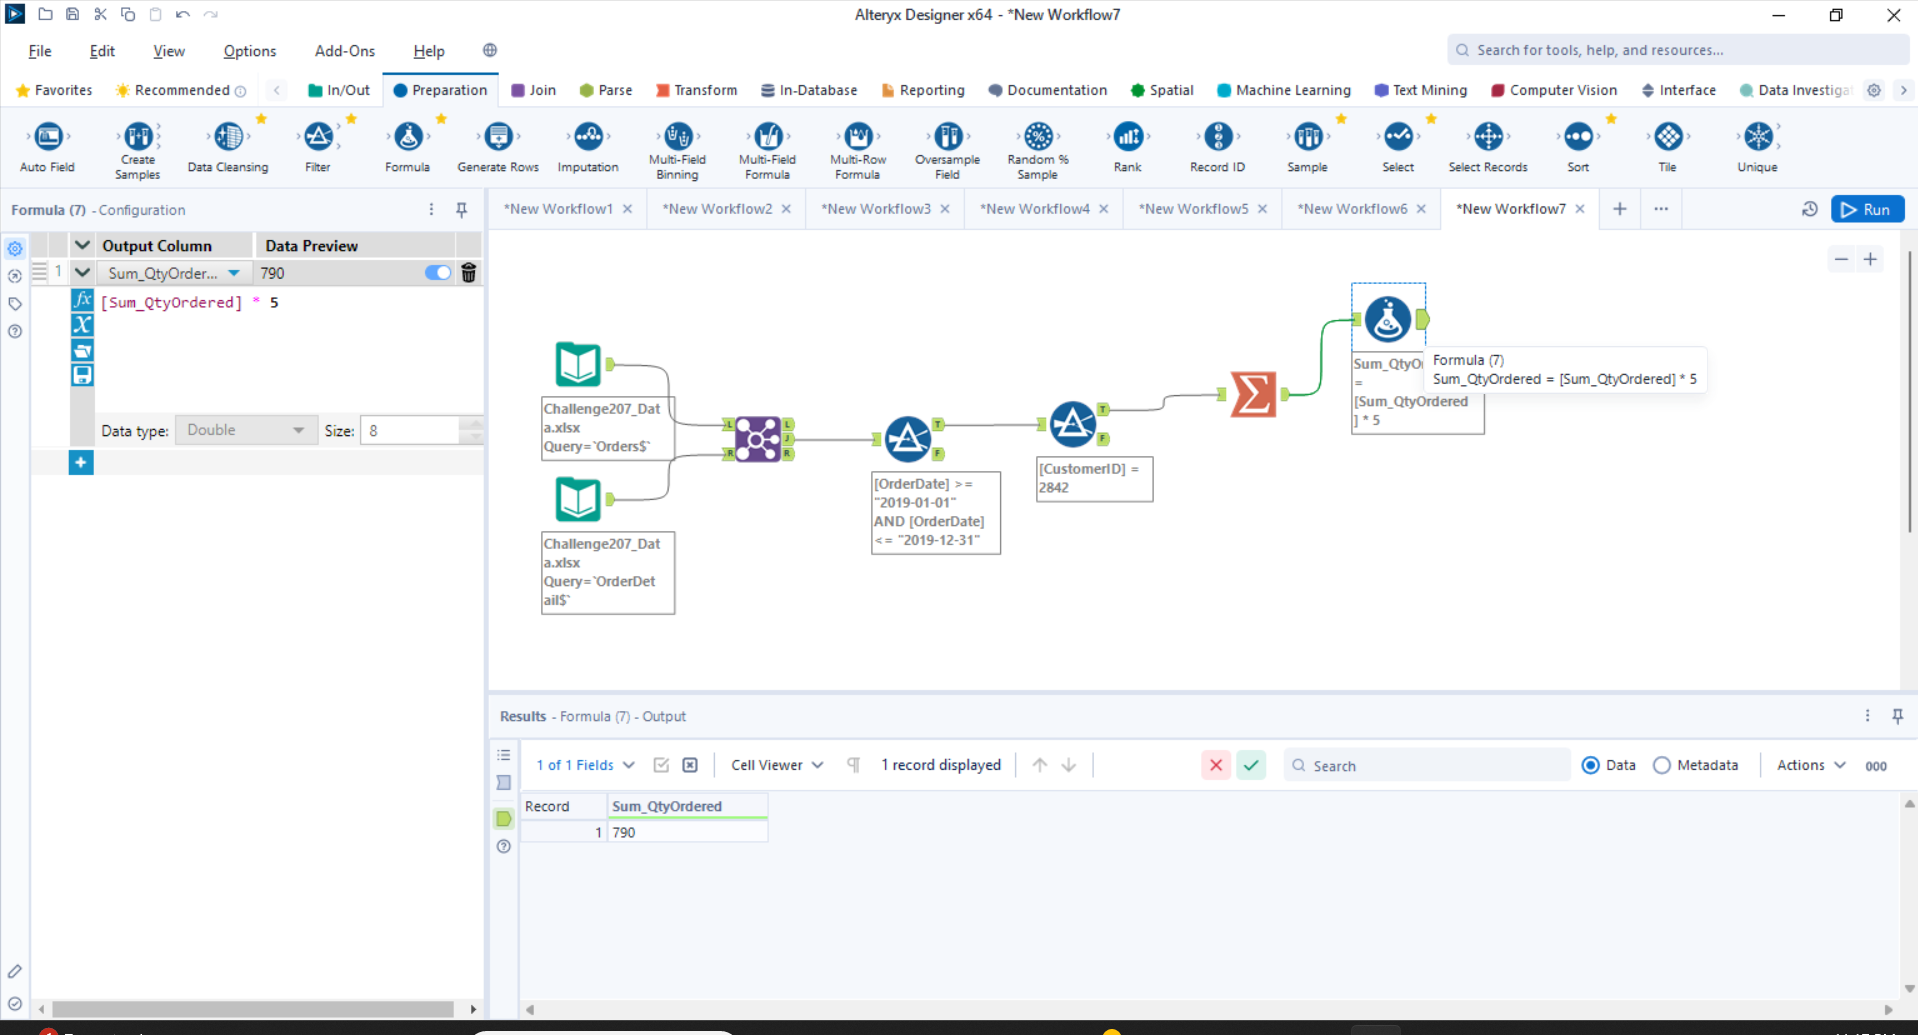Zoom out the canvas with minus button
Viewport: 1918px width, 1035px height.
pyautogui.click(x=1841, y=259)
